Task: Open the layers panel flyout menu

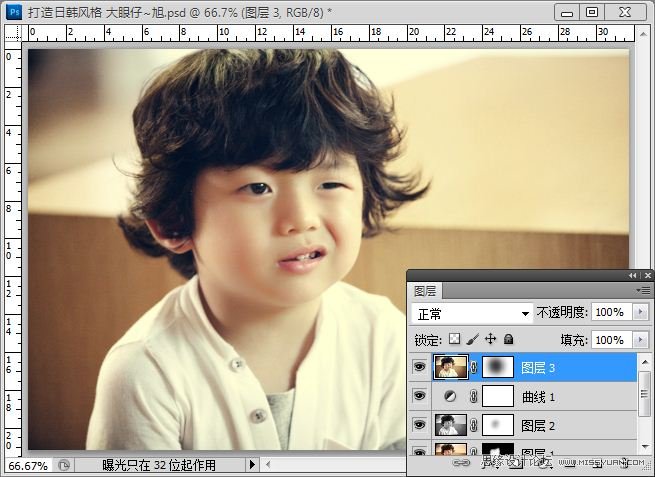Action: (x=644, y=290)
